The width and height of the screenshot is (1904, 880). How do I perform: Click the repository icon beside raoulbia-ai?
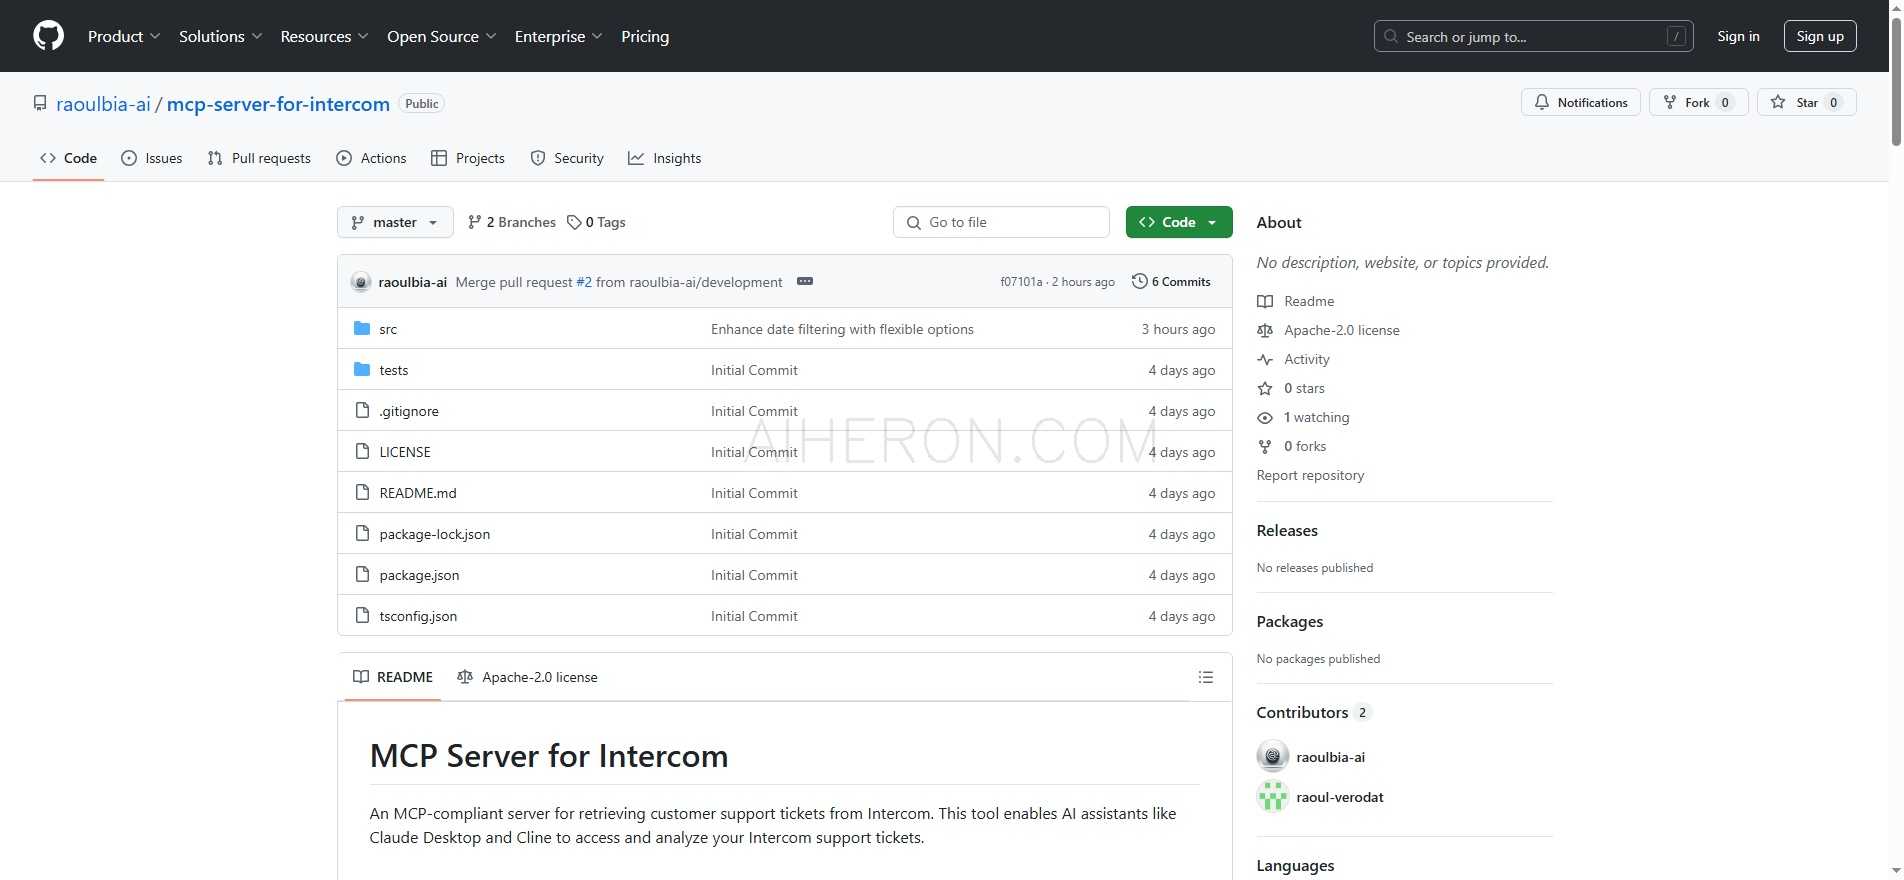40,104
